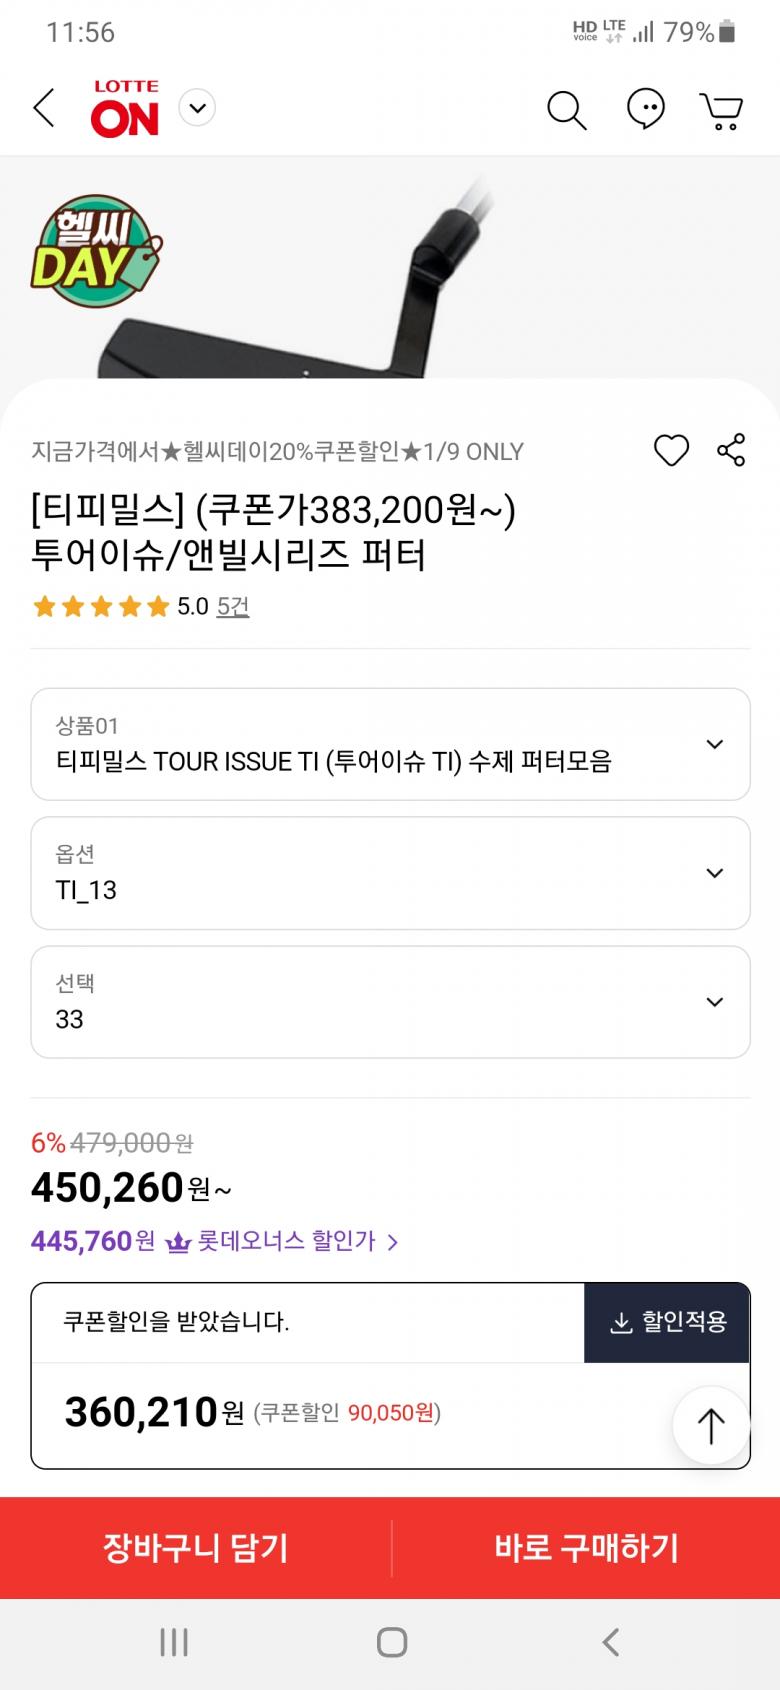Image resolution: width=780 pixels, height=1690 pixels.
Task: Tap the LOTTE ON logo
Action: tap(125, 108)
